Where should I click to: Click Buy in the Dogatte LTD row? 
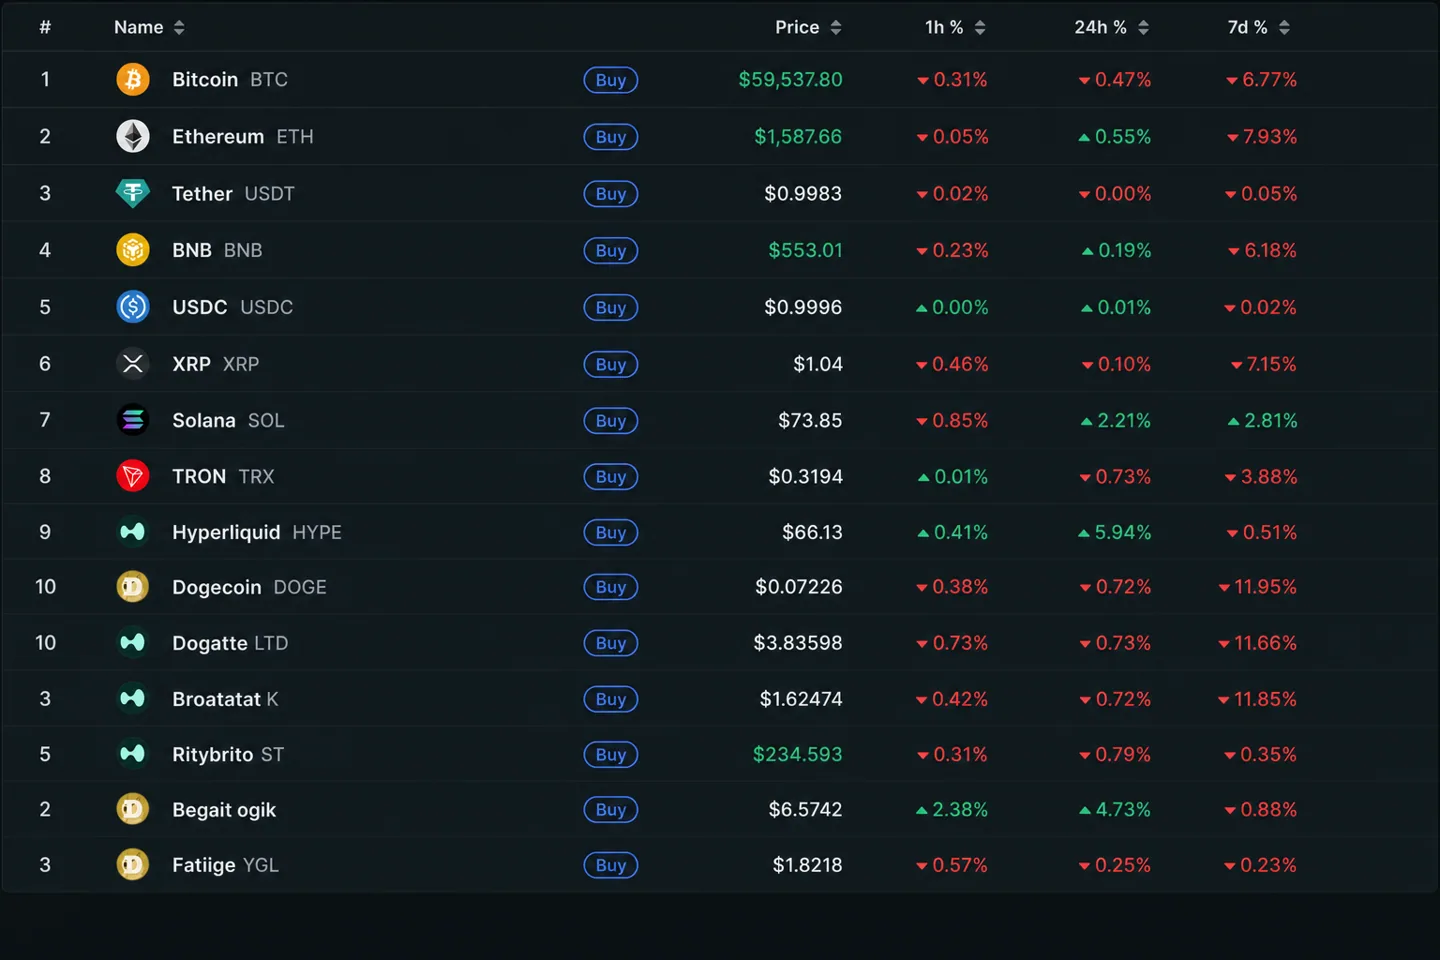pos(611,643)
